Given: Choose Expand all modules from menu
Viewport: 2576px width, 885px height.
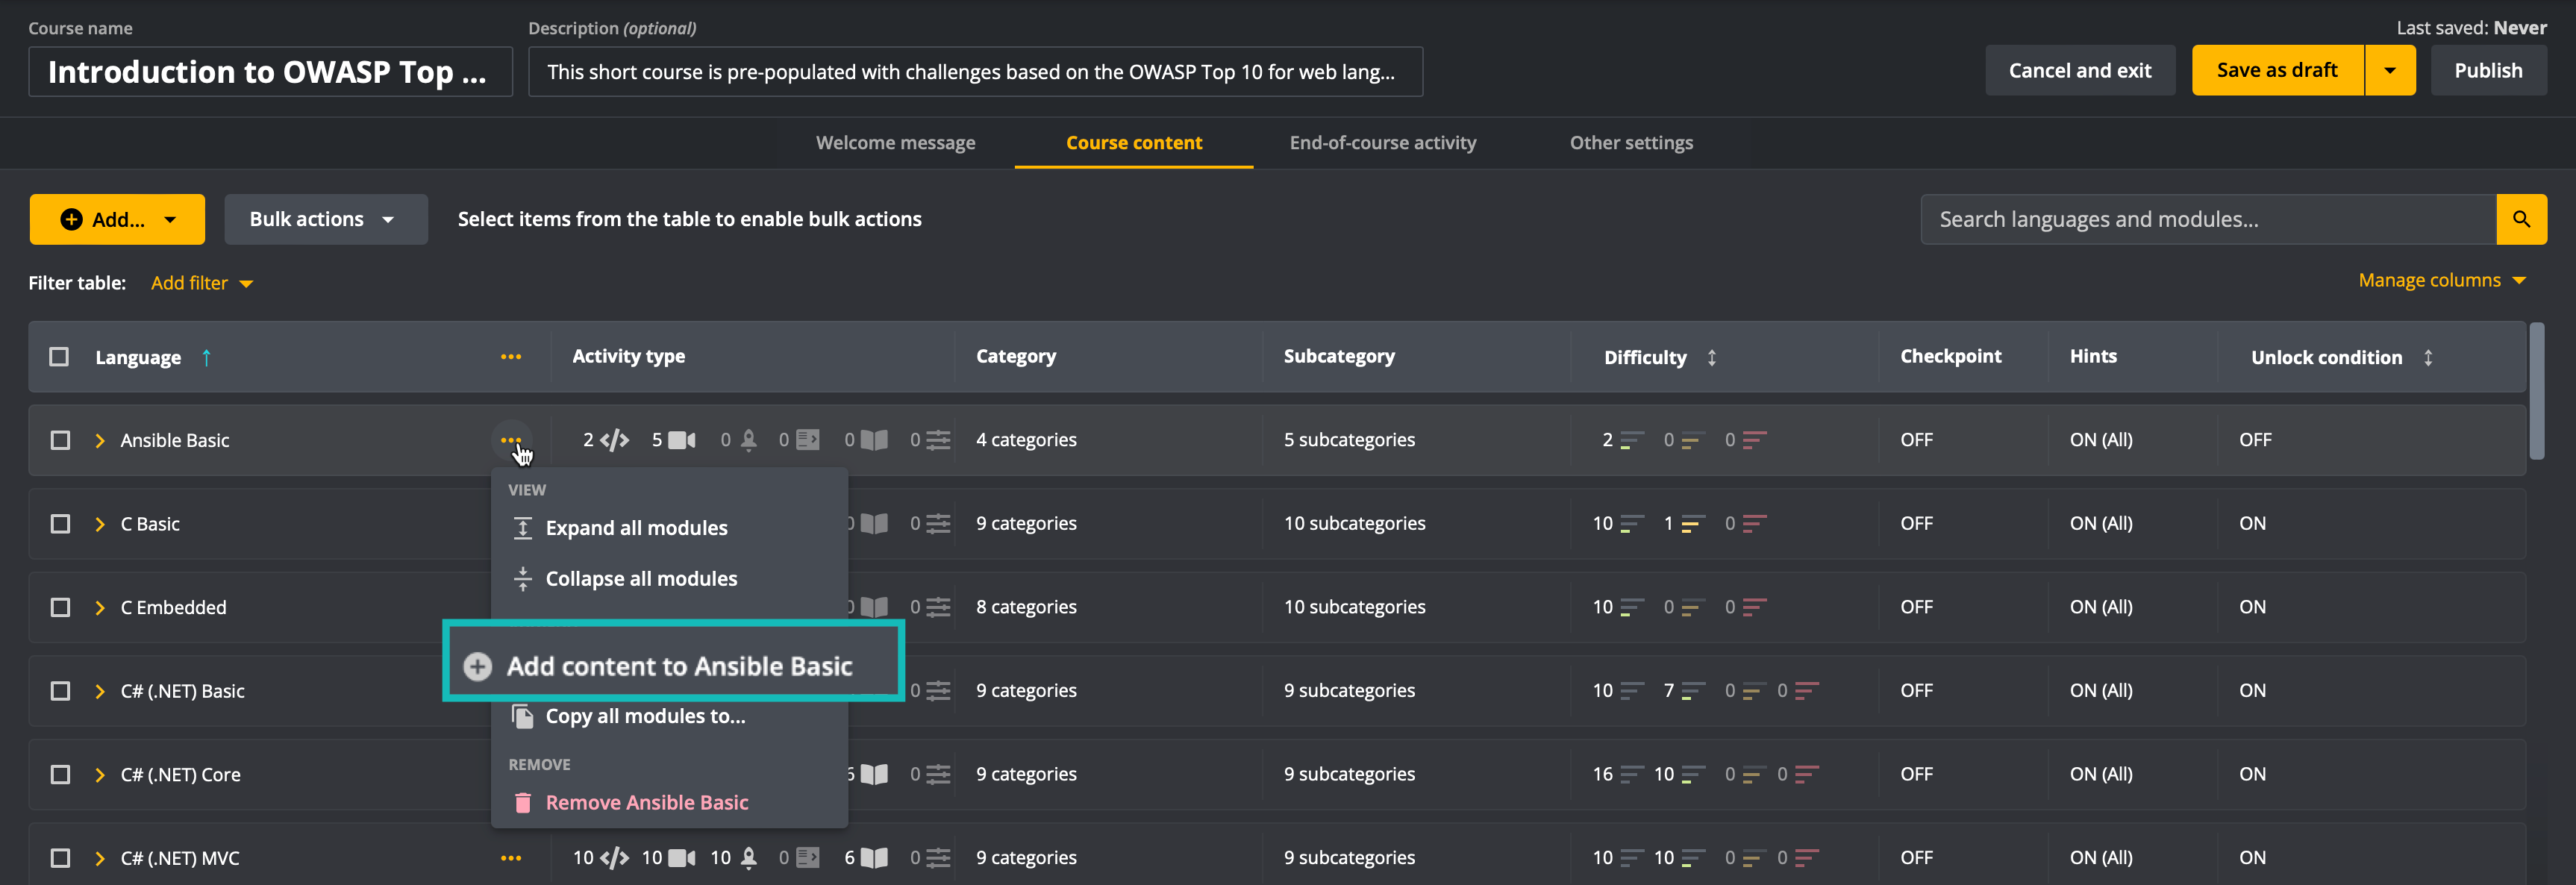Looking at the screenshot, I should point(668,528).
